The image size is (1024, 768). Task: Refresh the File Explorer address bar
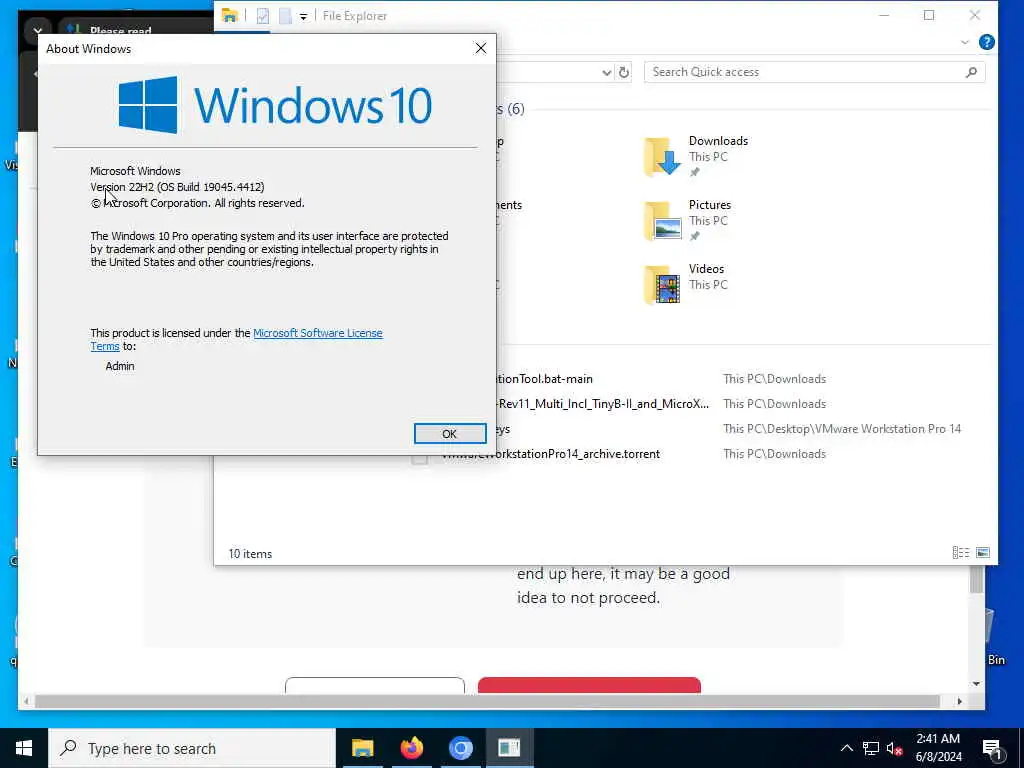click(624, 72)
